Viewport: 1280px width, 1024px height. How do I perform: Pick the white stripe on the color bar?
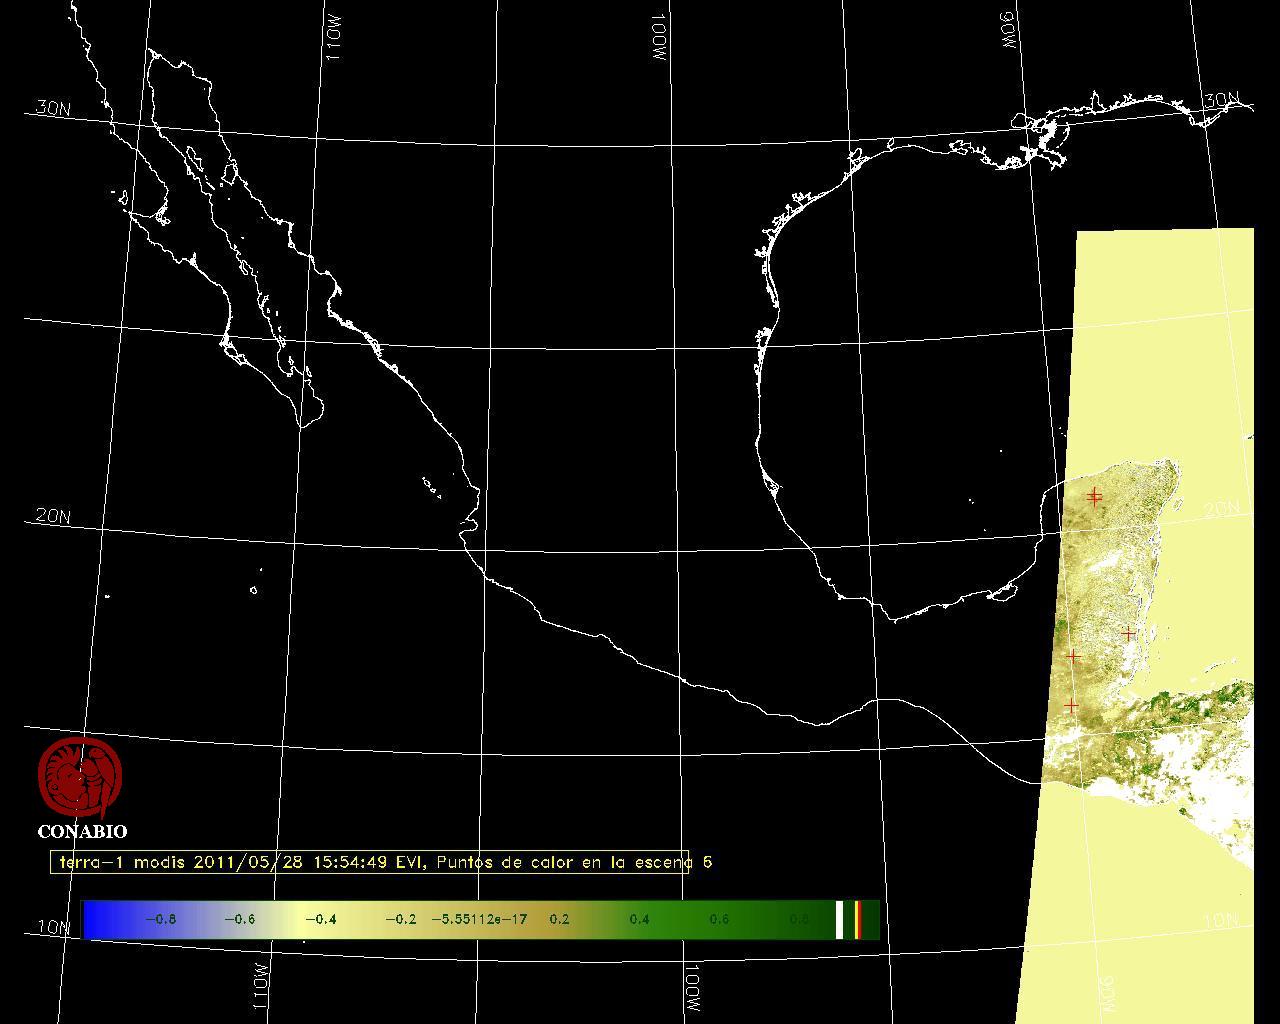(840, 919)
